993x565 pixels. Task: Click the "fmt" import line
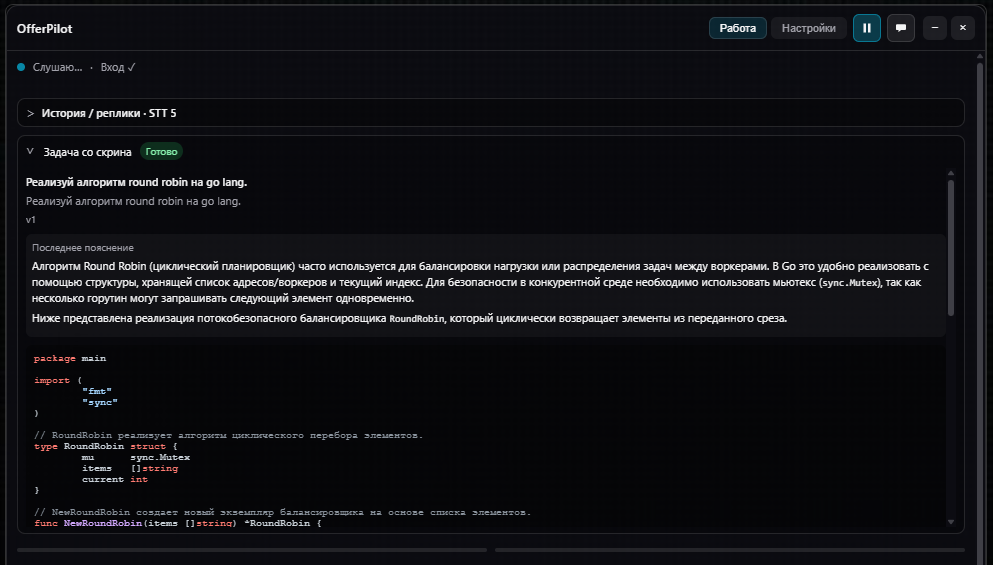[97, 391]
